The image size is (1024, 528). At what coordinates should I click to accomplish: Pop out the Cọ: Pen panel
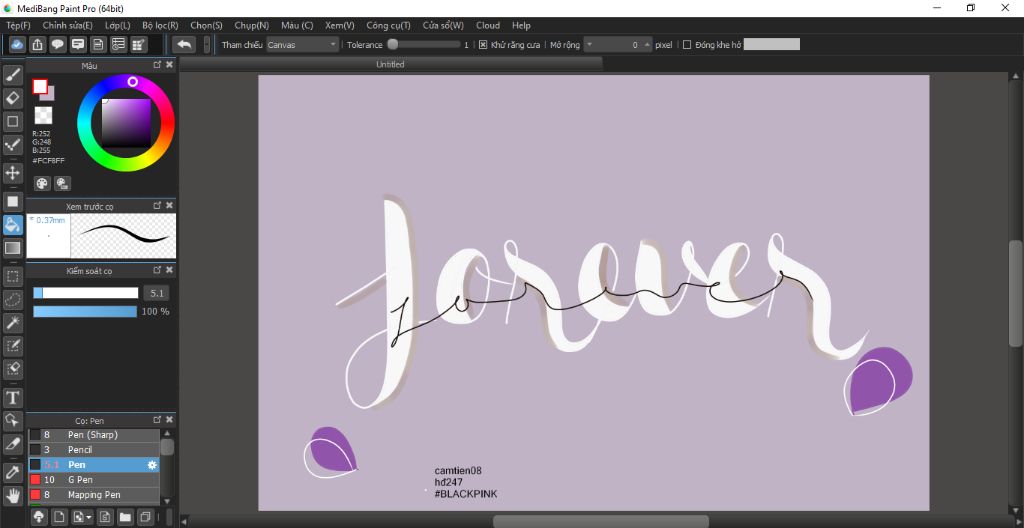pos(157,420)
